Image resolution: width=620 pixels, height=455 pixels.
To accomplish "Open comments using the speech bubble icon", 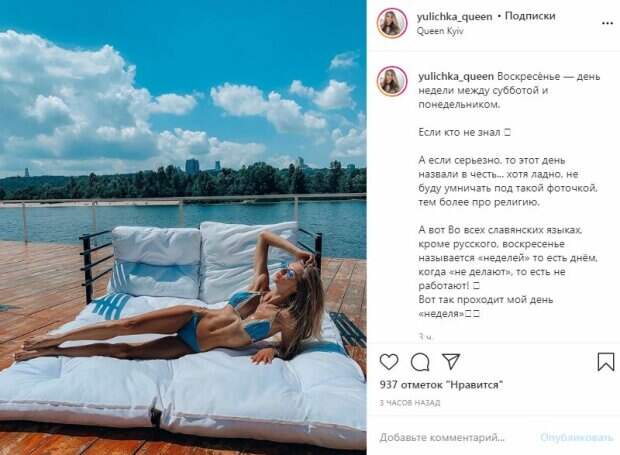I will pyautogui.click(x=420, y=362).
